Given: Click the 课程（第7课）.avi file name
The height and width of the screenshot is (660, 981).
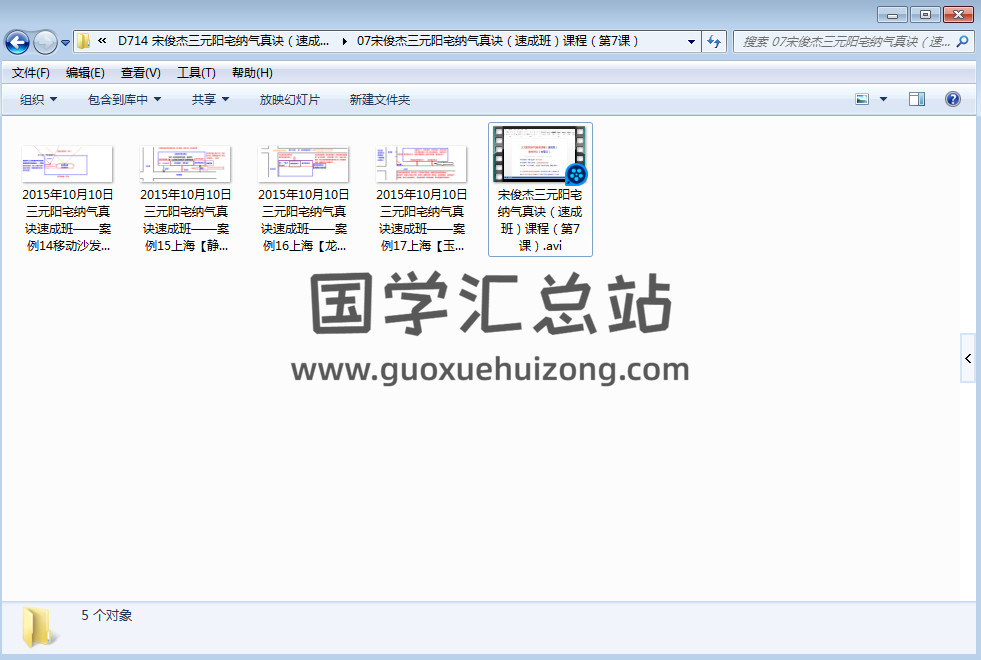Looking at the screenshot, I should (x=540, y=220).
